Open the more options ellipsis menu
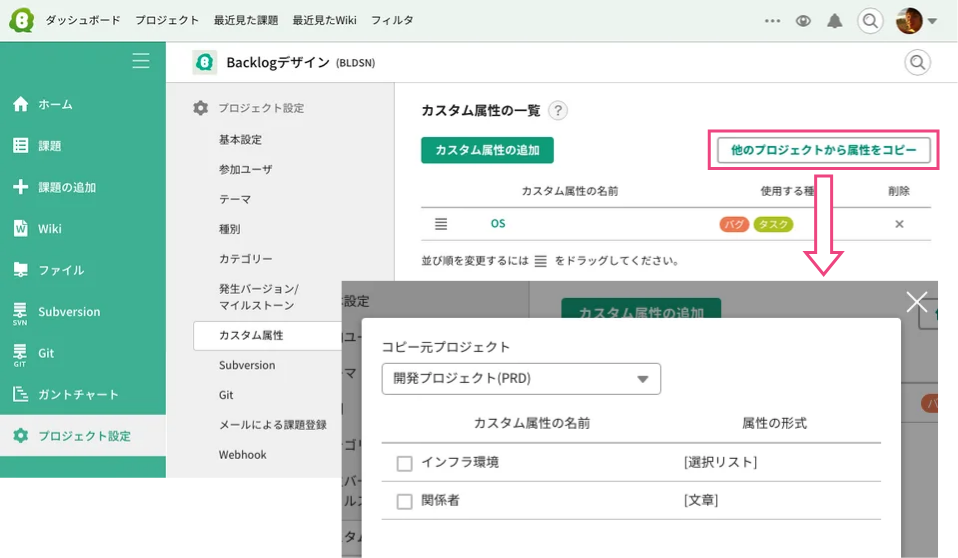The width and height of the screenshot is (958, 558). point(772,21)
